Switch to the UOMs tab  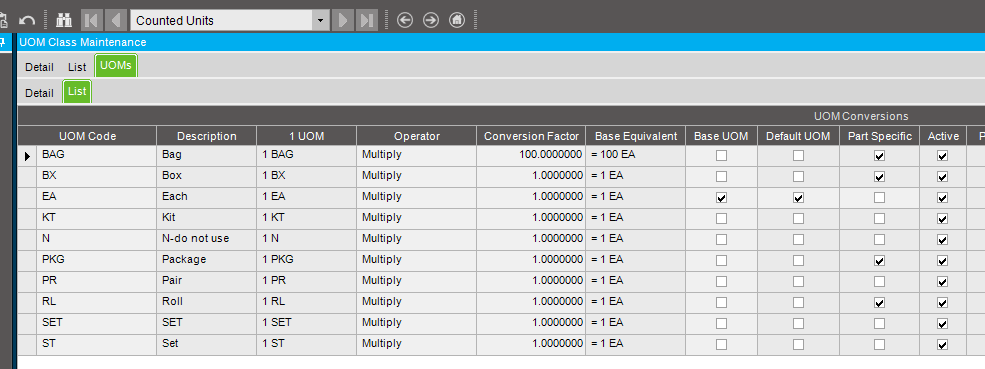116,66
